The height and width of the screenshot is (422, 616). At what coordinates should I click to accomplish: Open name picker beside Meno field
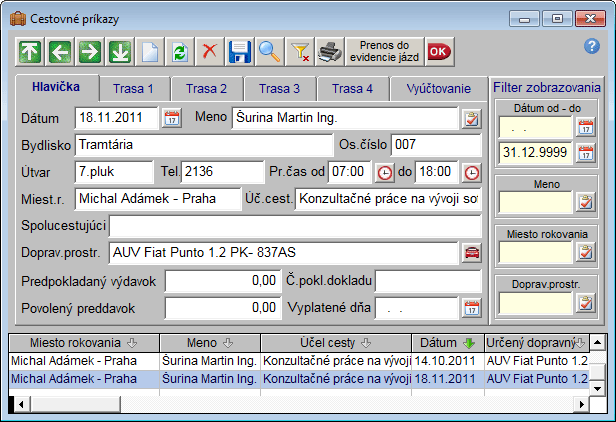(x=471, y=118)
